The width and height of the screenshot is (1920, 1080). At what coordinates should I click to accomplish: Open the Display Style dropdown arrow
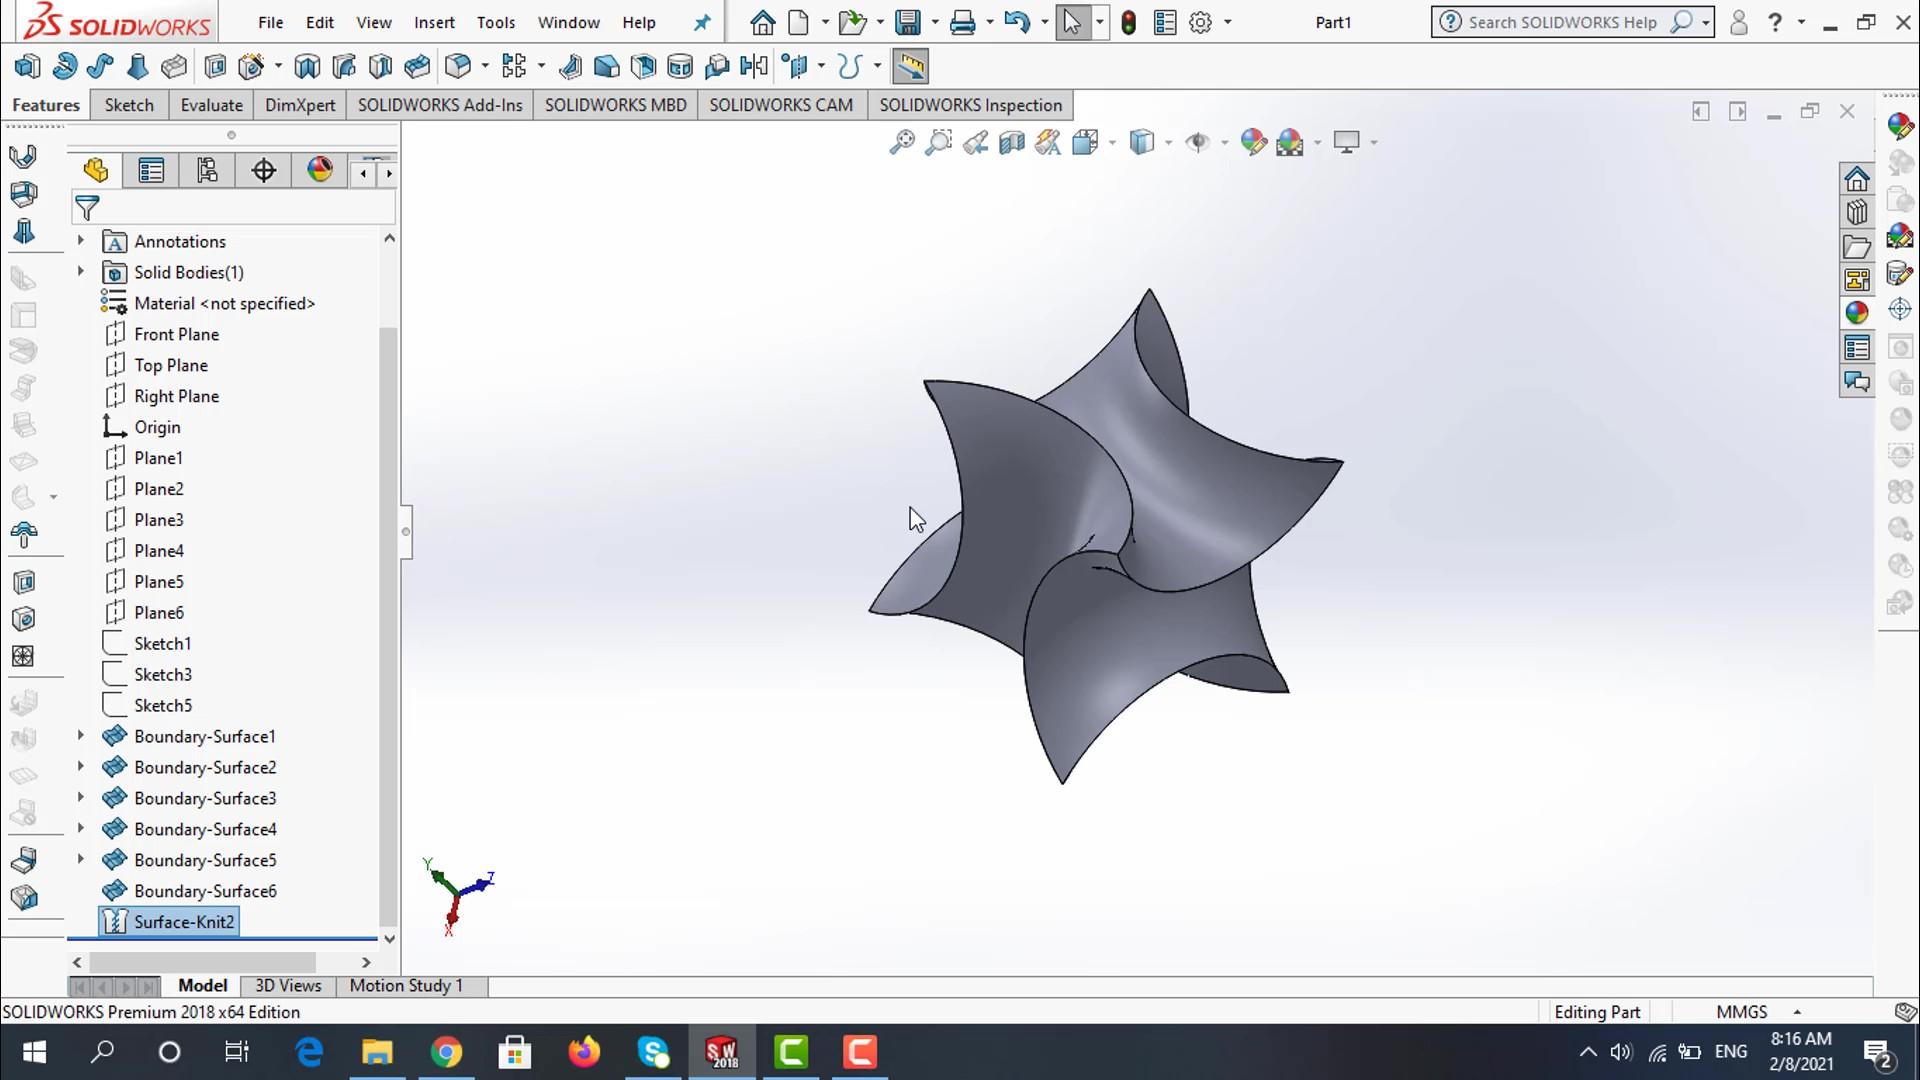[1167, 142]
